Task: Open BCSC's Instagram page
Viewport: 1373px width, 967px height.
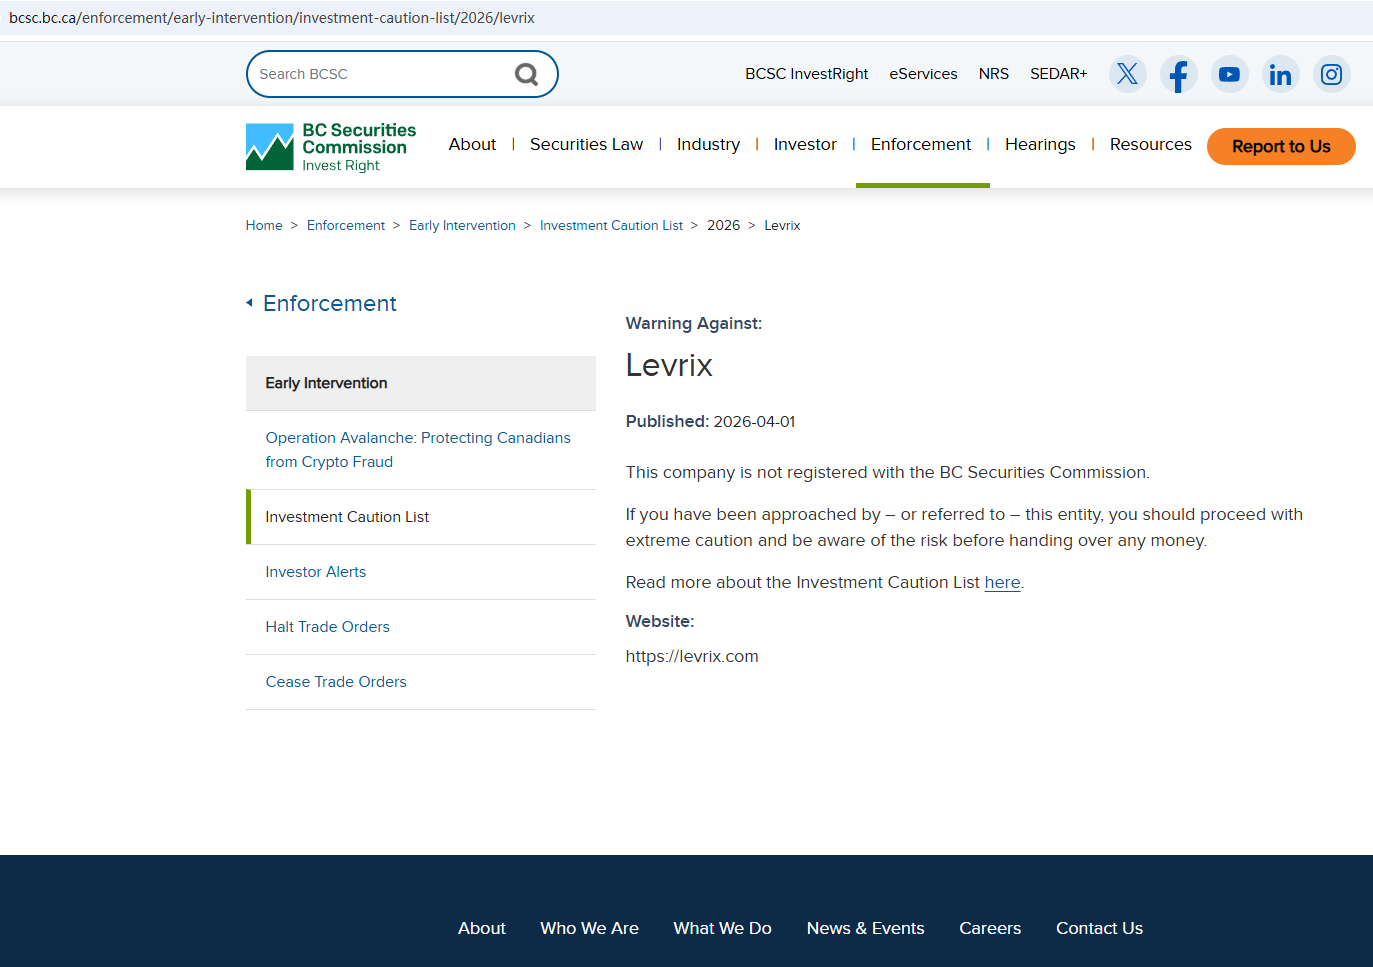Action: pos(1332,74)
